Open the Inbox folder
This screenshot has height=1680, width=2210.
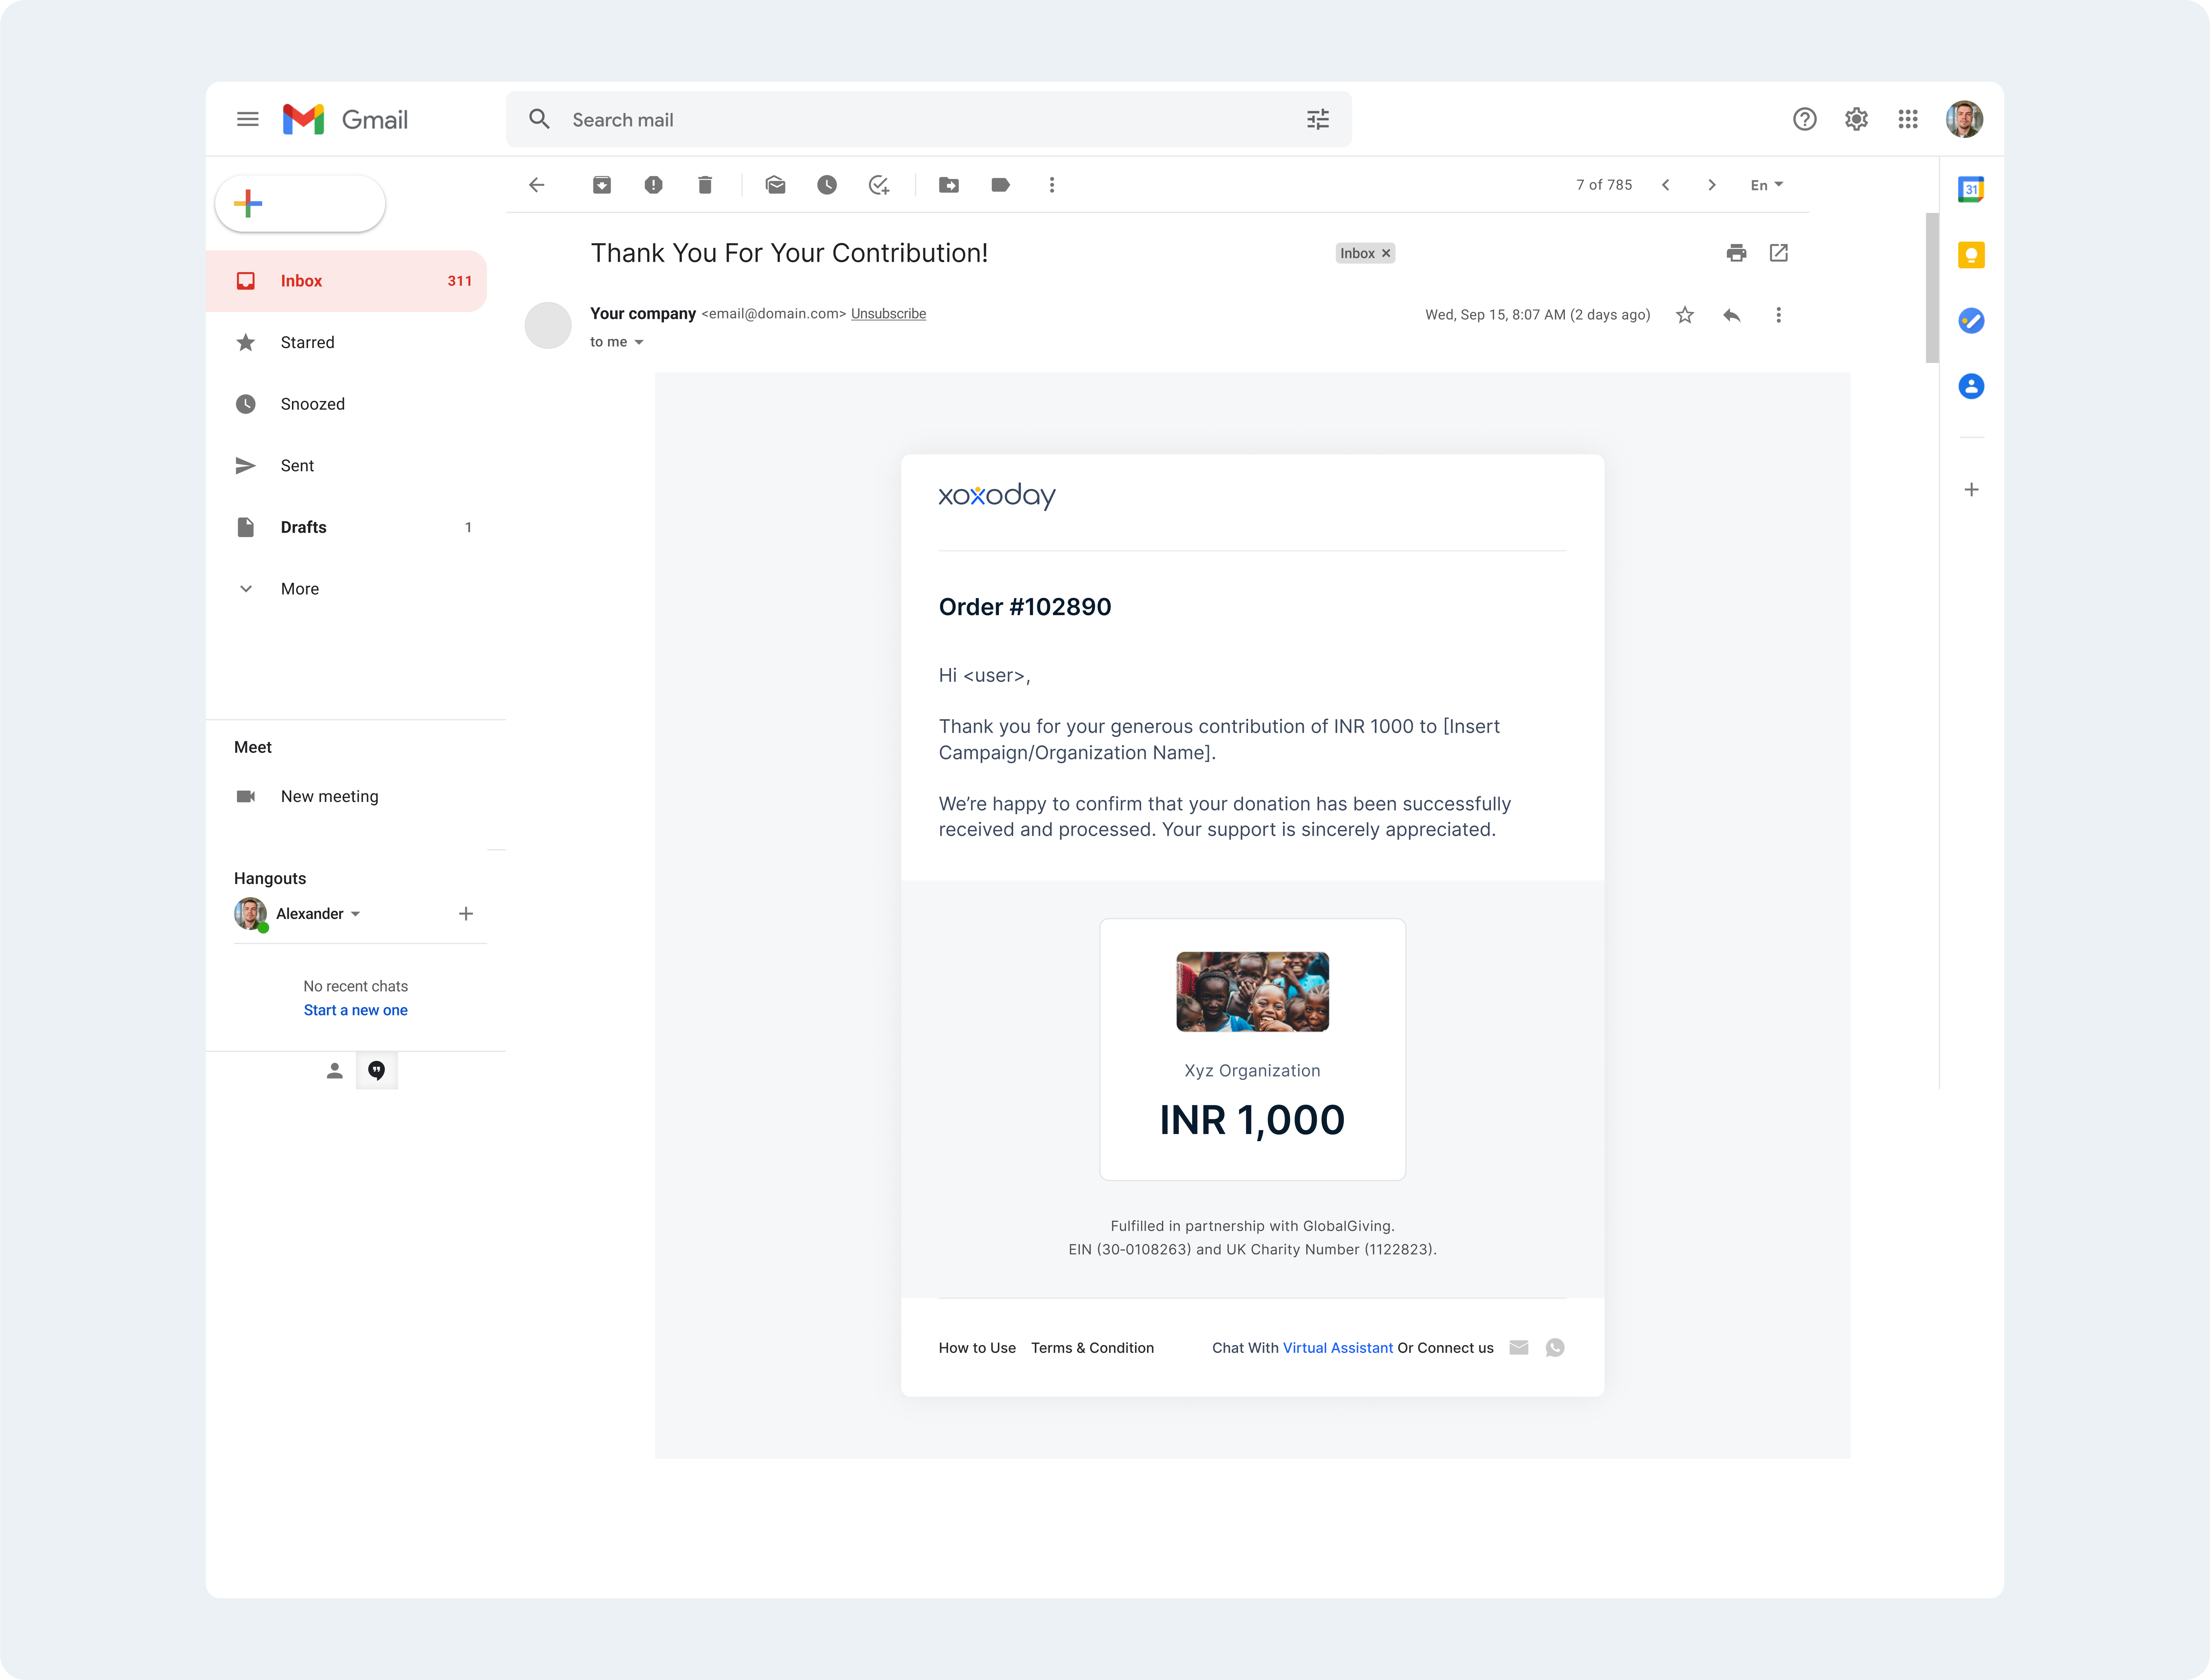(x=346, y=281)
